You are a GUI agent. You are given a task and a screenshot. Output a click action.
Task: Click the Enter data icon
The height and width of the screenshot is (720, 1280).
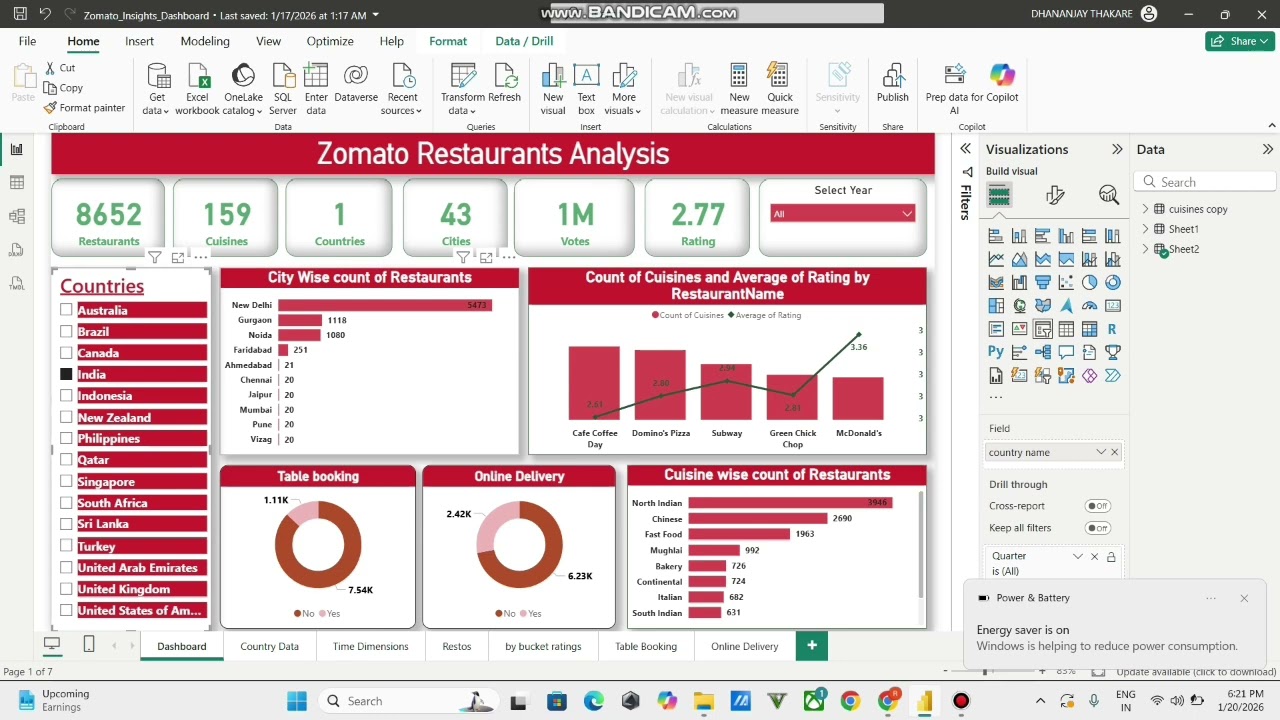(x=316, y=76)
